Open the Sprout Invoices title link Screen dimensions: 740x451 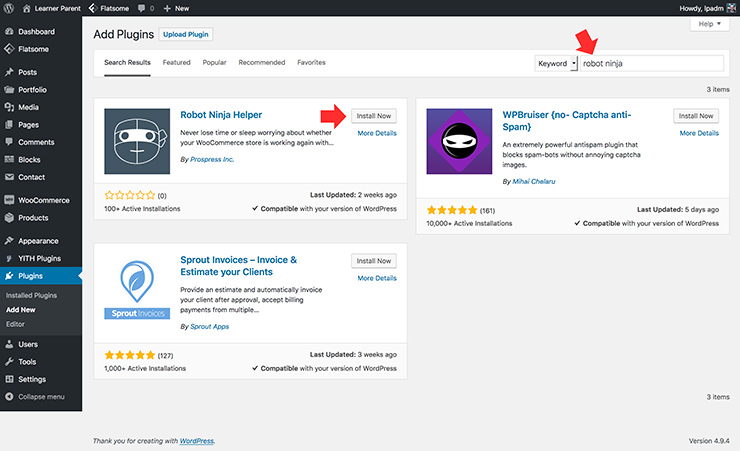click(x=238, y=266)
